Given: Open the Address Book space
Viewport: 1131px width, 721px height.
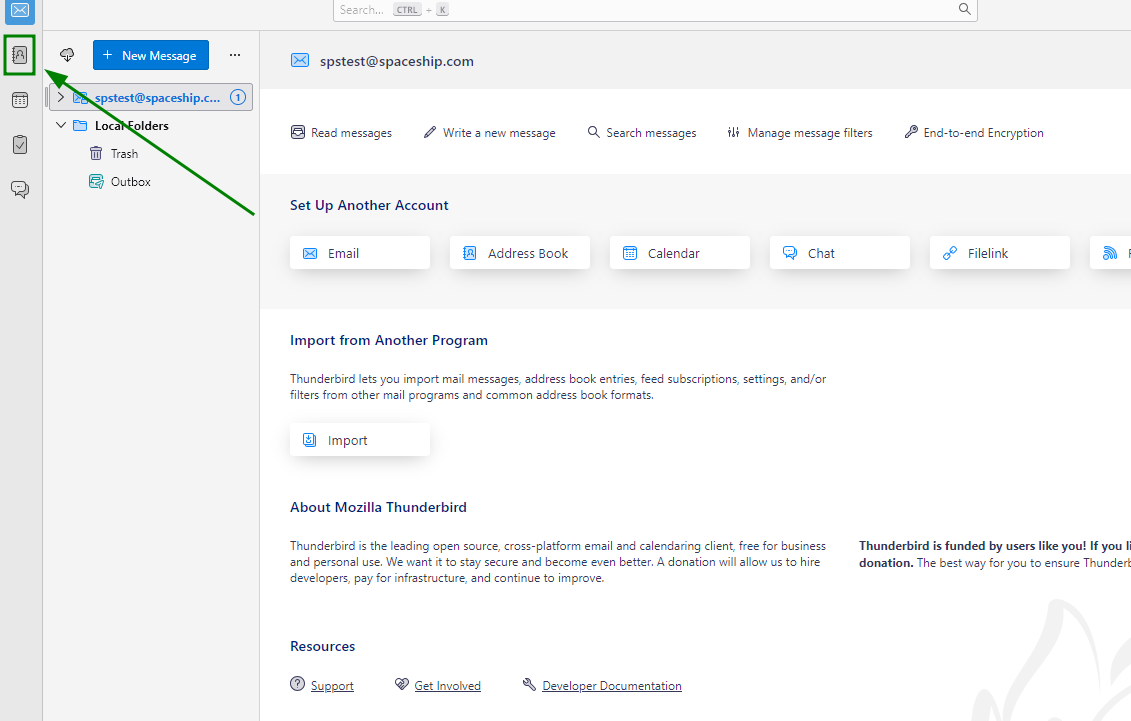Looking at the screenshot, I should (19, 55).
